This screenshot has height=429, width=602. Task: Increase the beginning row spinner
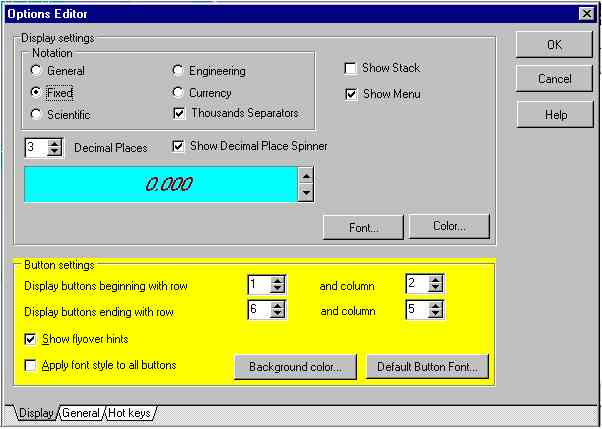[277, 281]
